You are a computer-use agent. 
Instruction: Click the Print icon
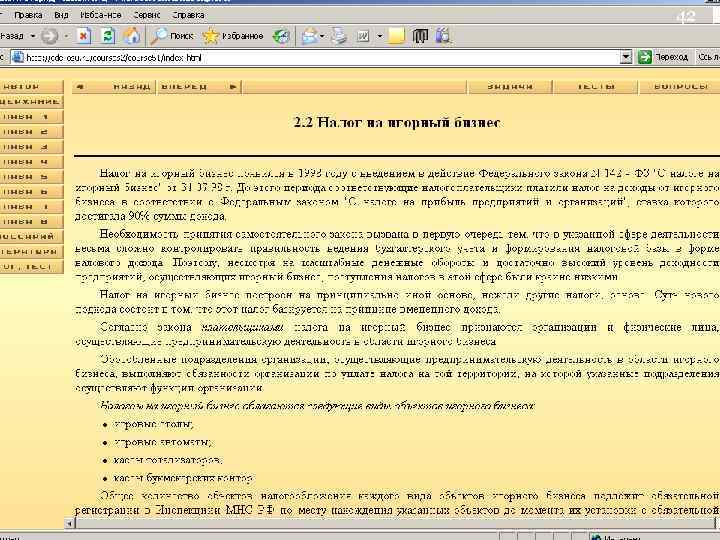[x=339, y=36]
